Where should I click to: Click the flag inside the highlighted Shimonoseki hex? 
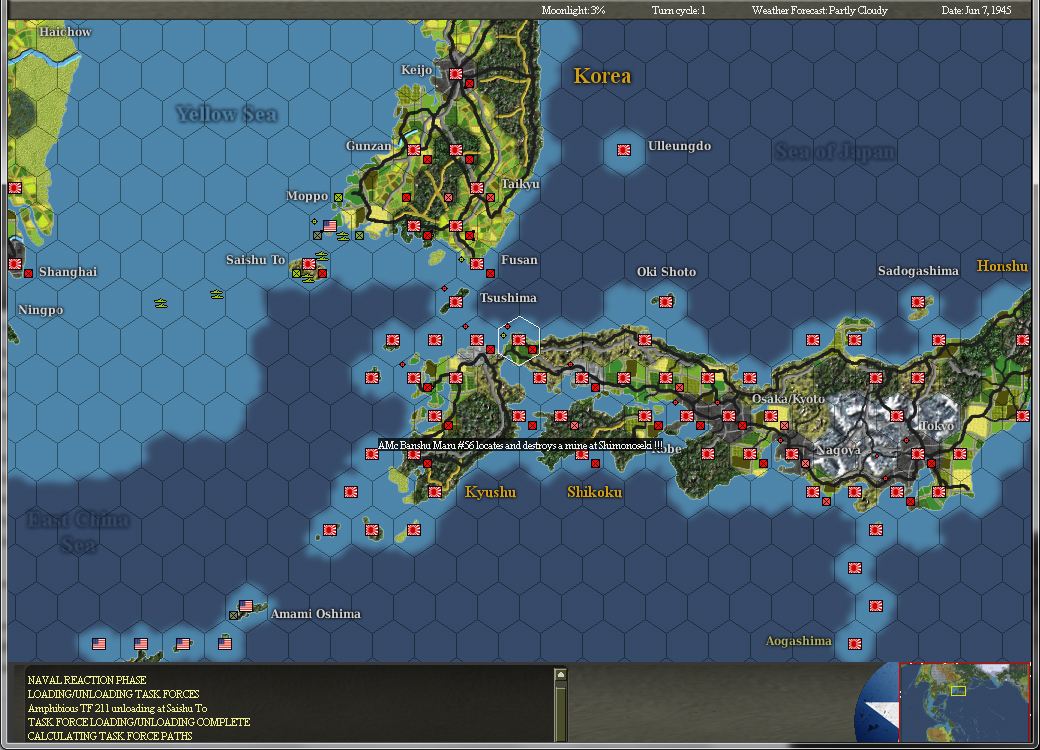click(x=519, y=340)
